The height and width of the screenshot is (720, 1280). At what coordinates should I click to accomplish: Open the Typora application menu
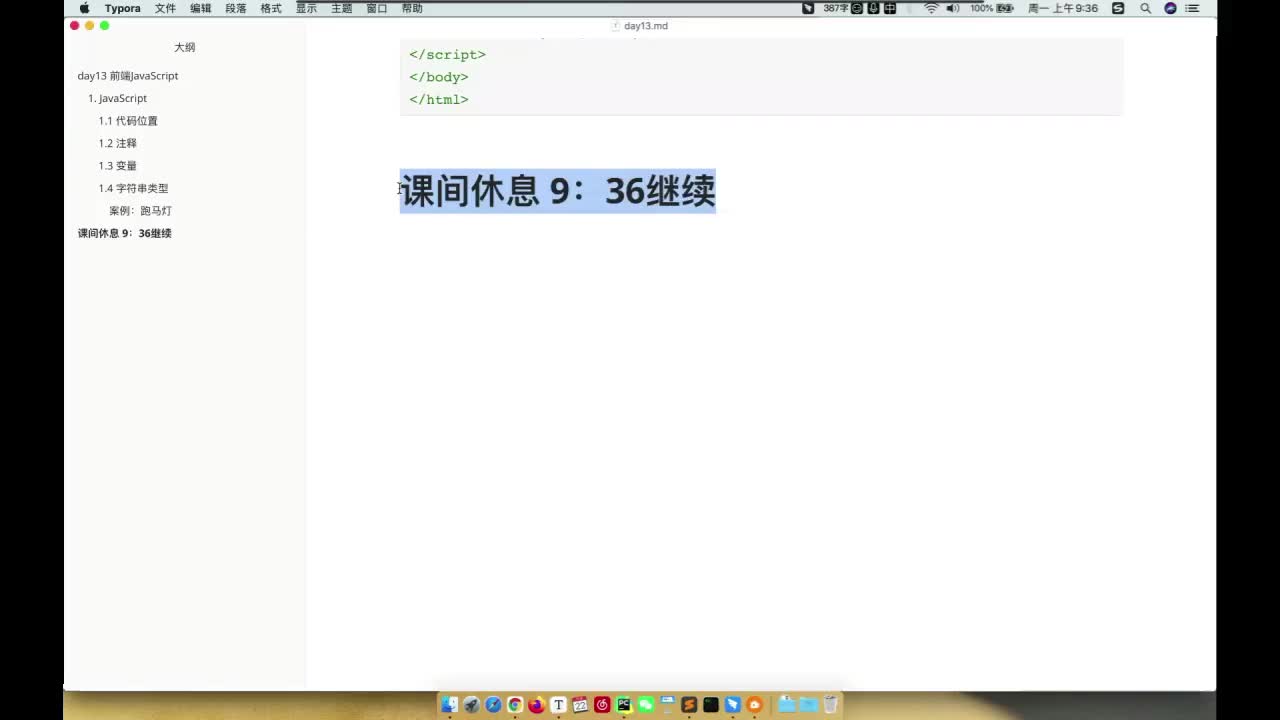point(122,8)
